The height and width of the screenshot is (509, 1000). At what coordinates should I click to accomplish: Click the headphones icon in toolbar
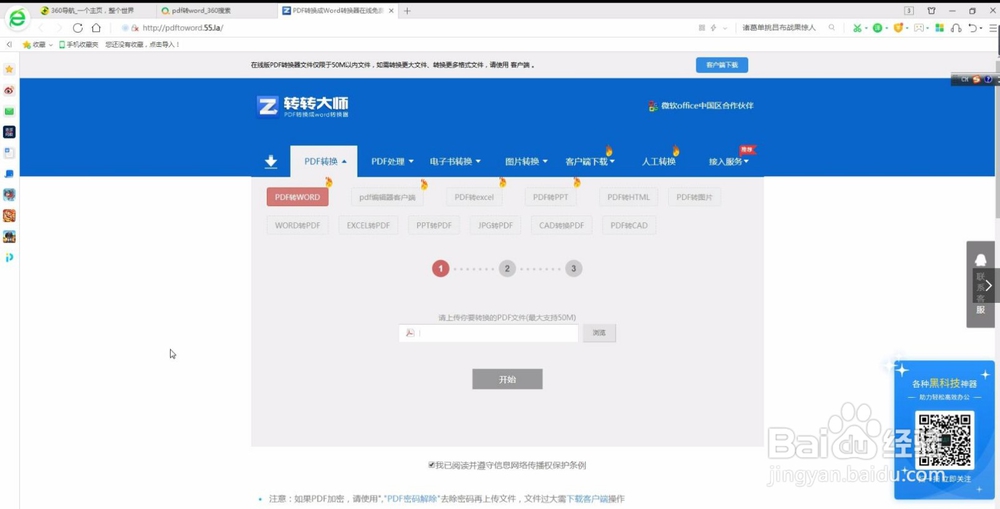pos(955,28)
